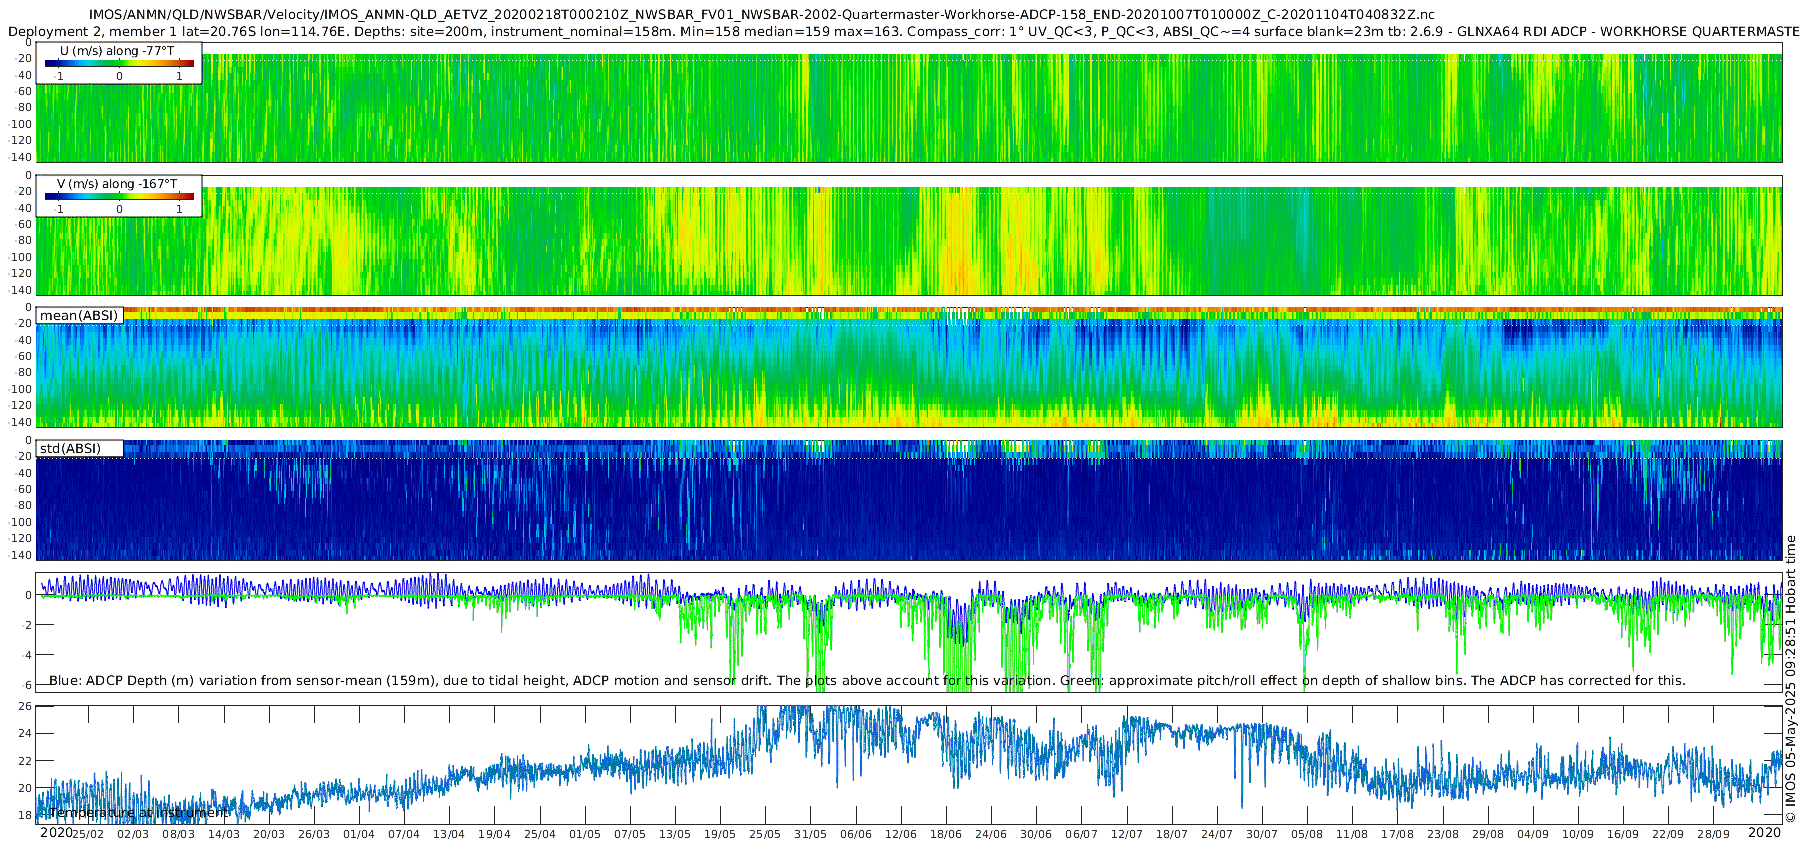Click the 10/09 date tick label

[1578, 834]
